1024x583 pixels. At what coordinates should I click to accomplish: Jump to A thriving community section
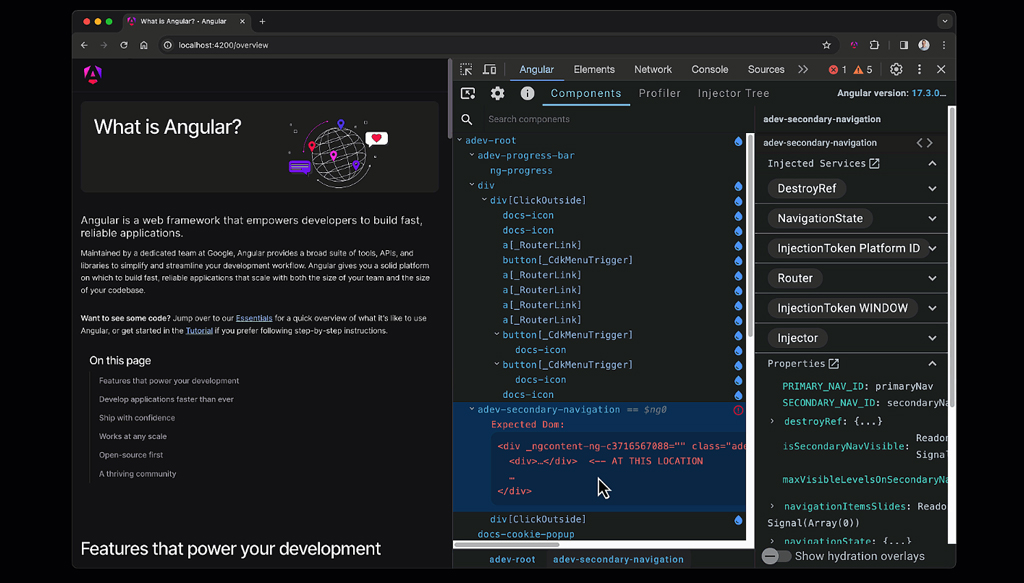pos(137,474)
